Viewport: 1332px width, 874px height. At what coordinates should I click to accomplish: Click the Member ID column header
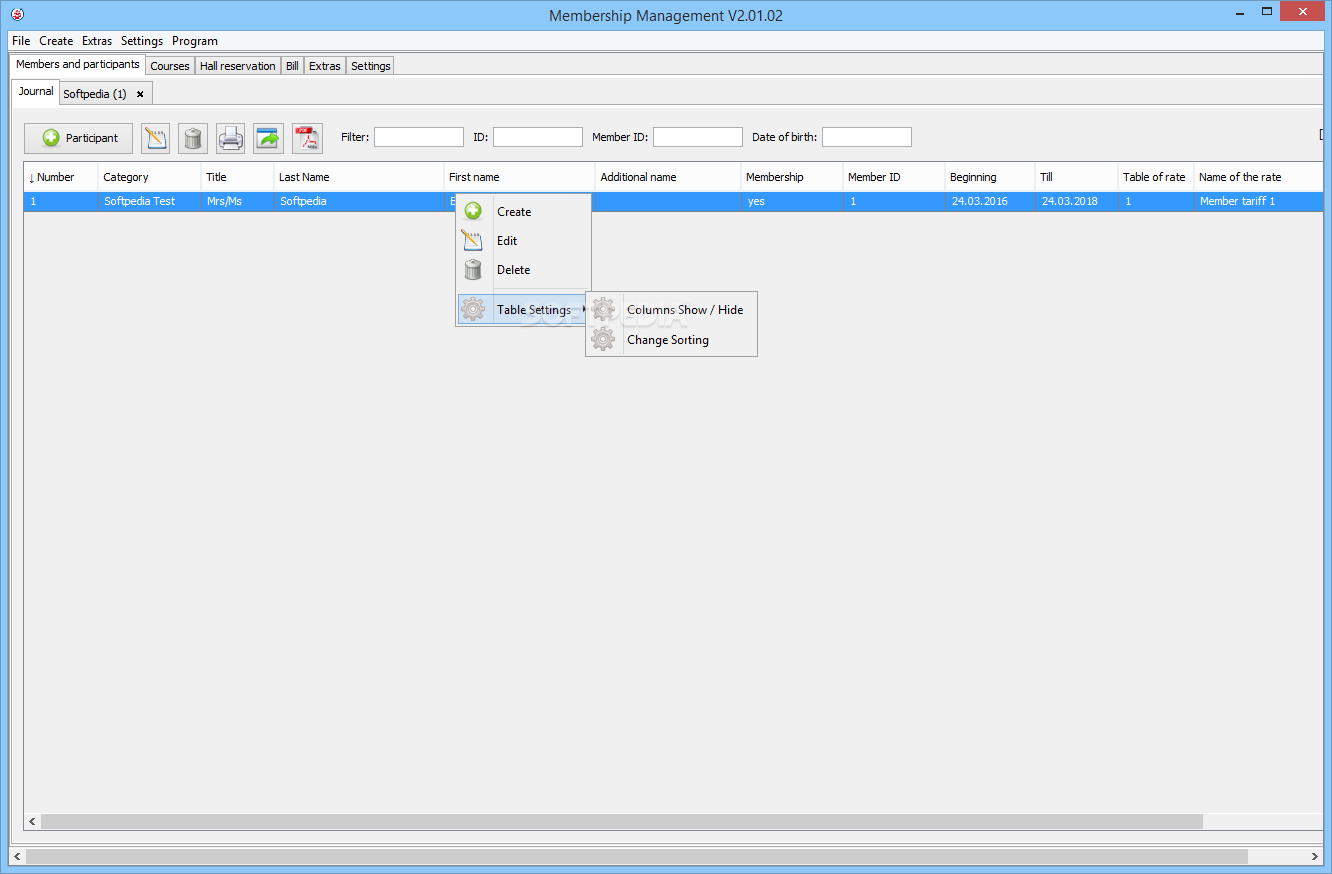coord(894,177)
